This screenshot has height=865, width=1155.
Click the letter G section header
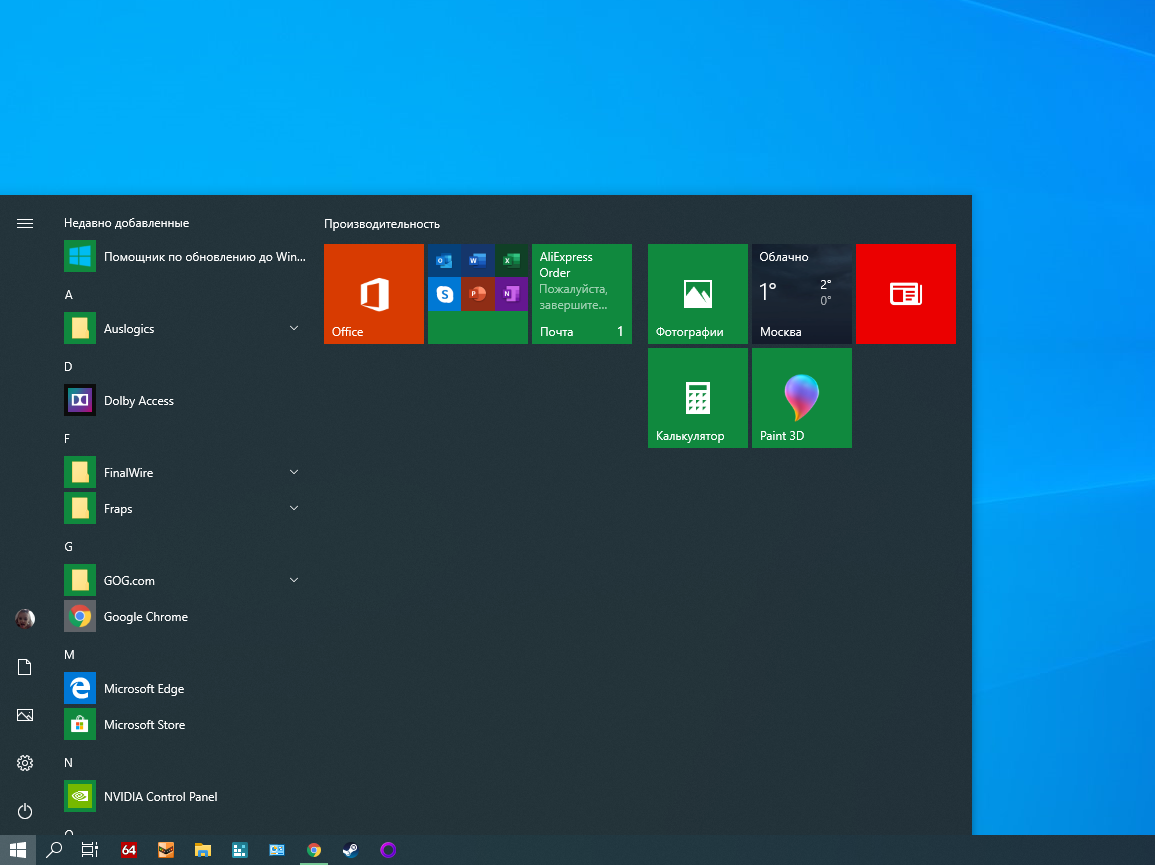[69, 547]
